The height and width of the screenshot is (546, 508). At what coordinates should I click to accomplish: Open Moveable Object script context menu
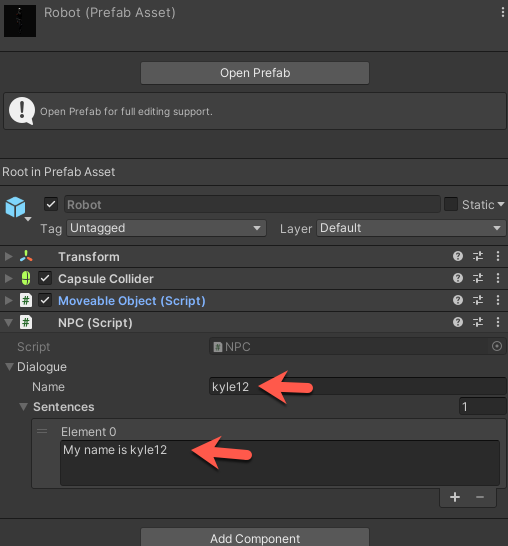(x=498, y=300)
